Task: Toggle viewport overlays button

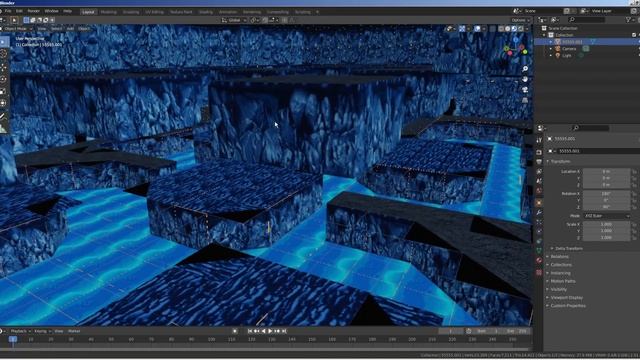Action: (477, 29)
